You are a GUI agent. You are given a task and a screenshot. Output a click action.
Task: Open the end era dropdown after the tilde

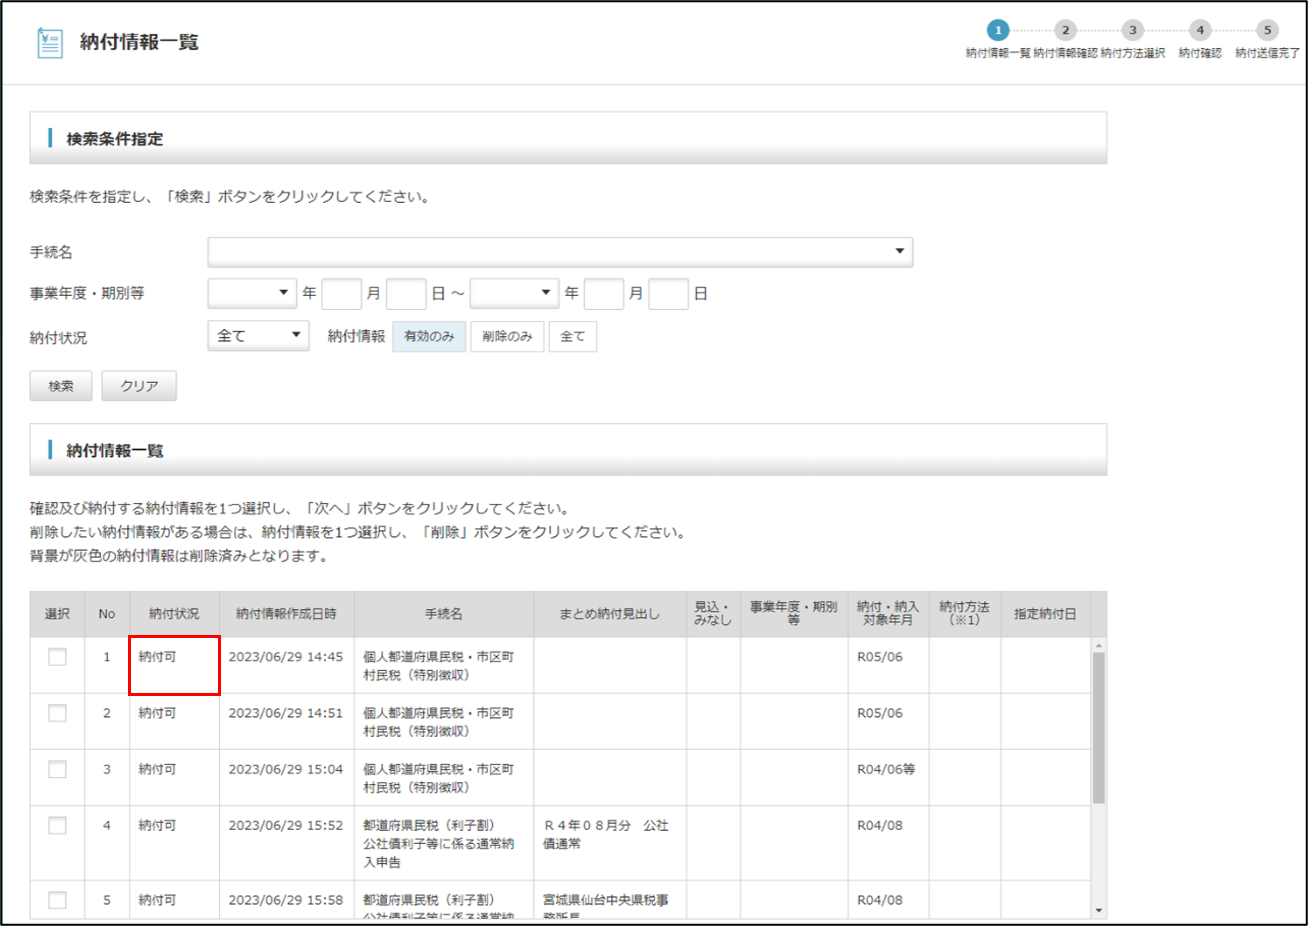[x=514, y=293]
